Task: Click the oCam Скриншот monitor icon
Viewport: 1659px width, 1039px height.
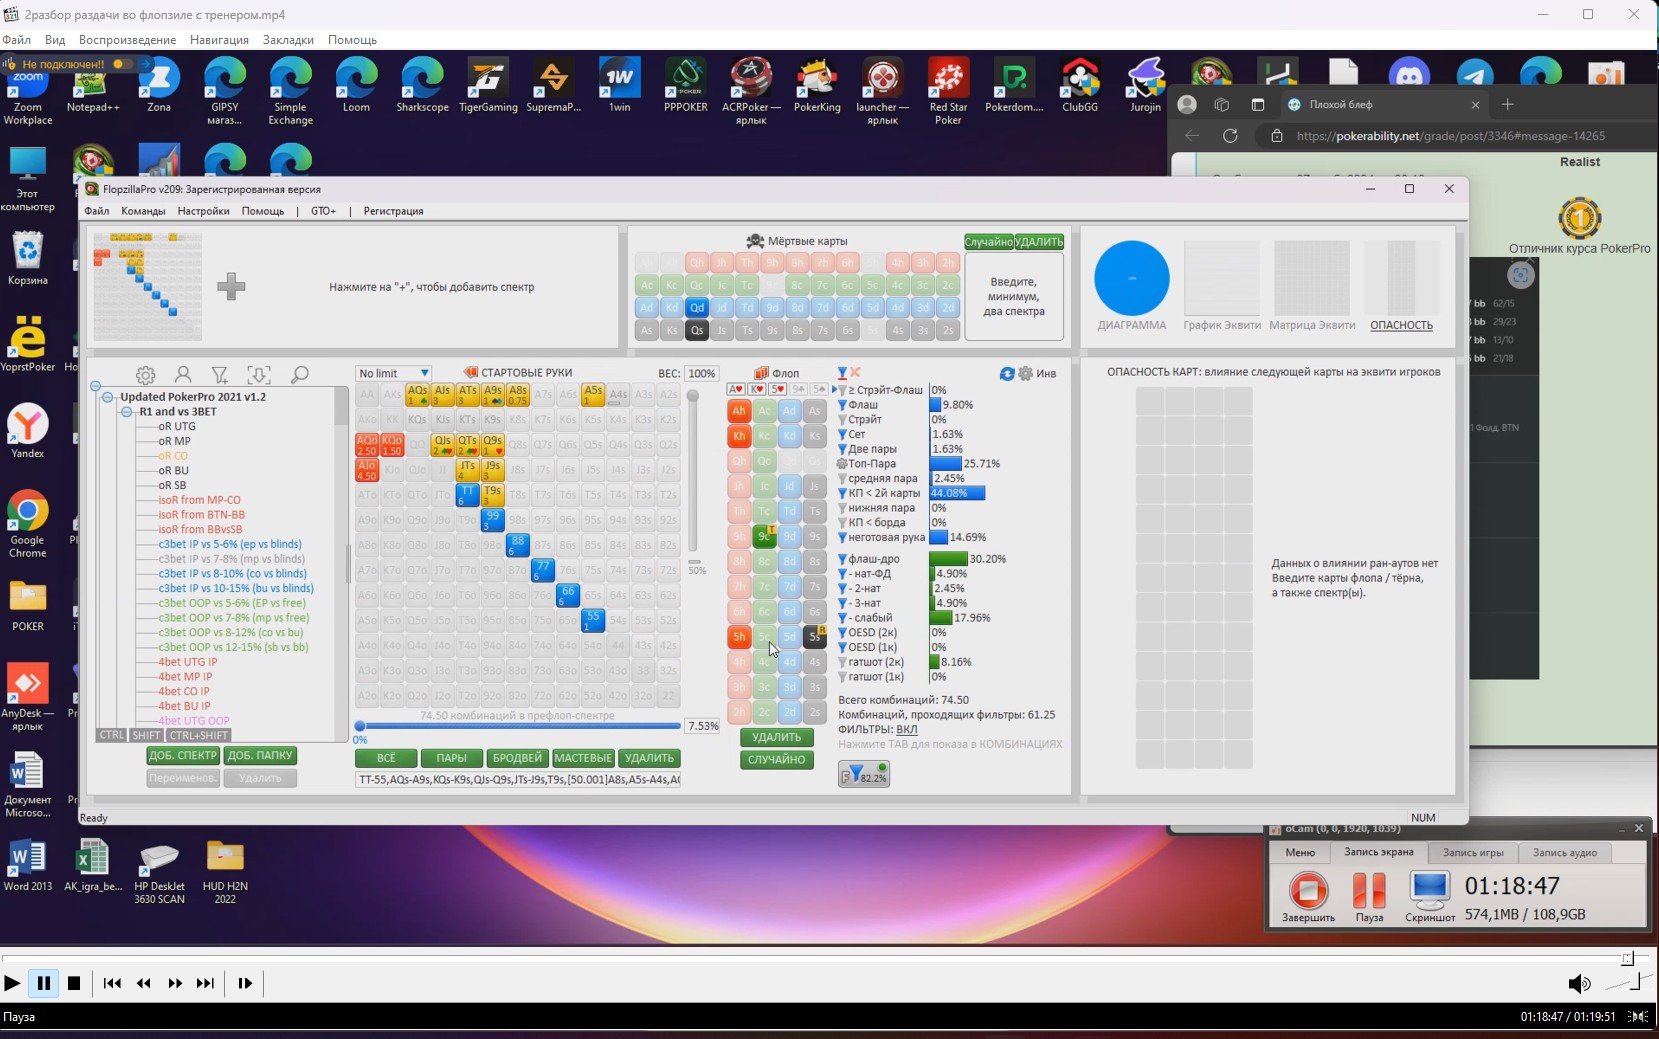Action: click(1430, 890)
